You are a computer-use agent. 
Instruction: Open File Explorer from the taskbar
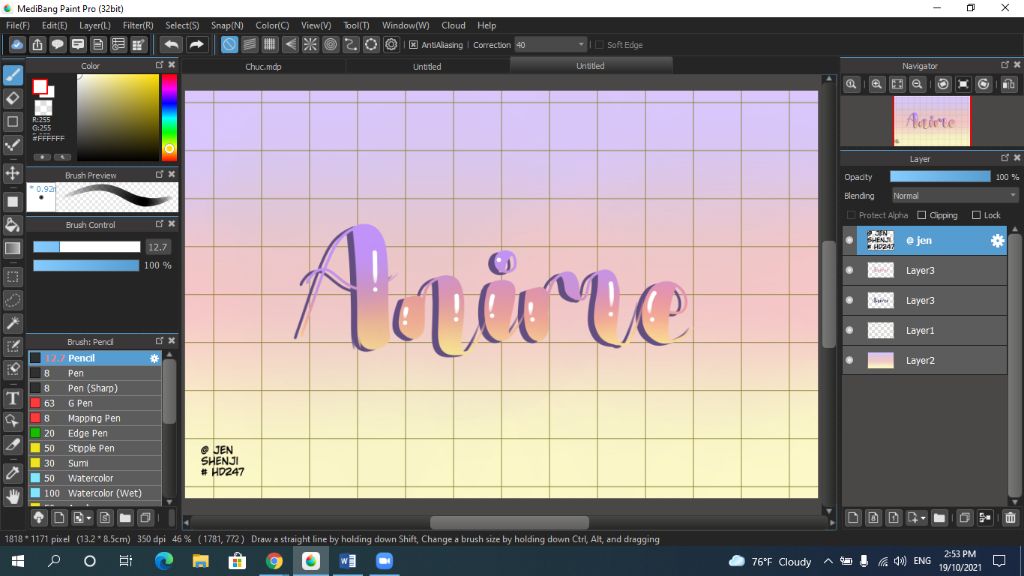click(200, 561)
